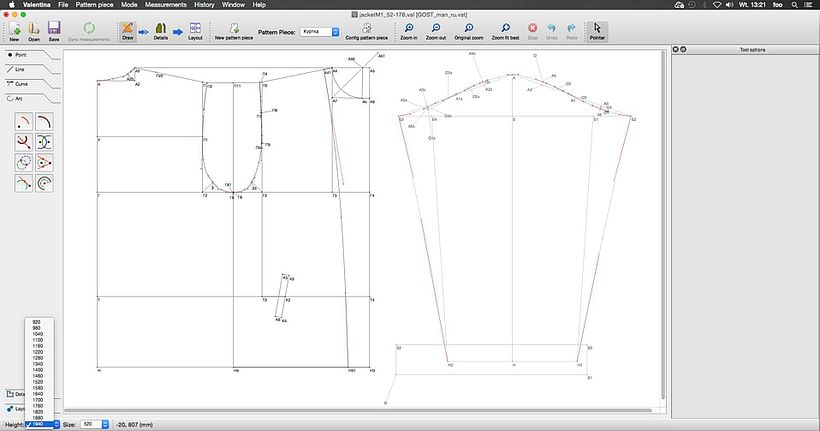Open the Valentina application menu
The image size is (820, 431).
[37, 5]
